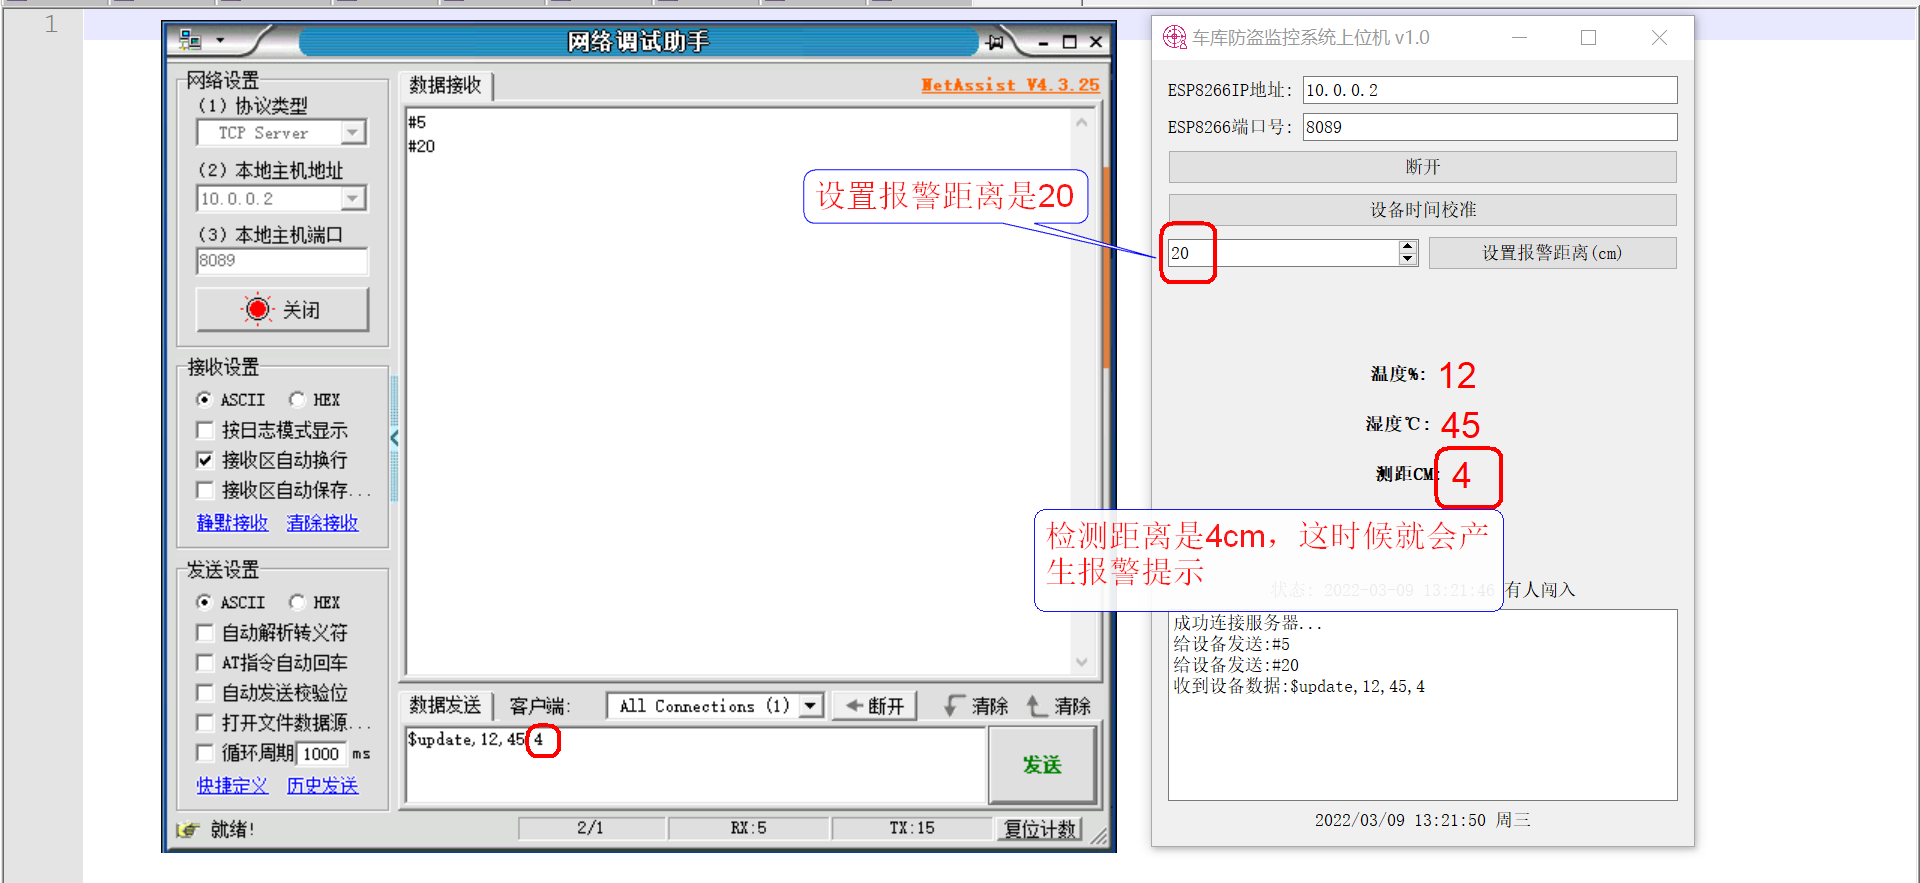Close the NetAssist window
Image resolution: width=1920 pixels, height=883 pixels.
(1096, 42)
